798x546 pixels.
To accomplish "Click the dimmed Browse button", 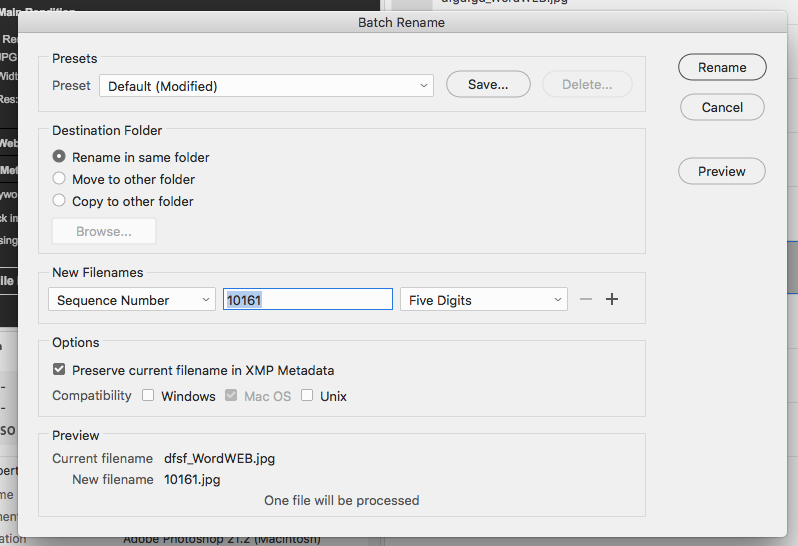I will click(x=104, y=232).
